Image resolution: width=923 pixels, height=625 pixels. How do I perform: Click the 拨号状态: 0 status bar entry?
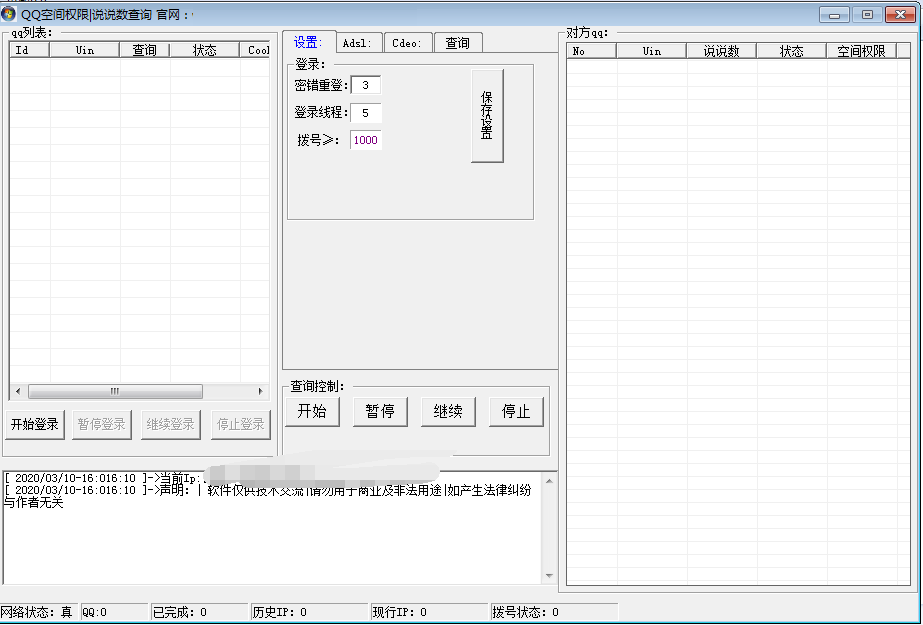pyautogui.click(x=555, y=613)
